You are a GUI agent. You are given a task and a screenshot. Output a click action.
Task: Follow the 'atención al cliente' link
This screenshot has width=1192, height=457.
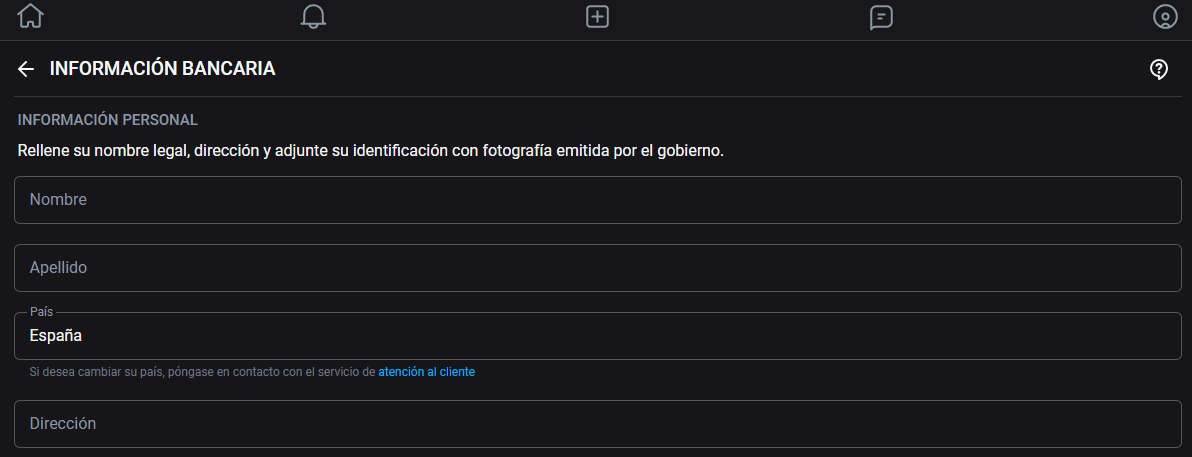(426, 372)
